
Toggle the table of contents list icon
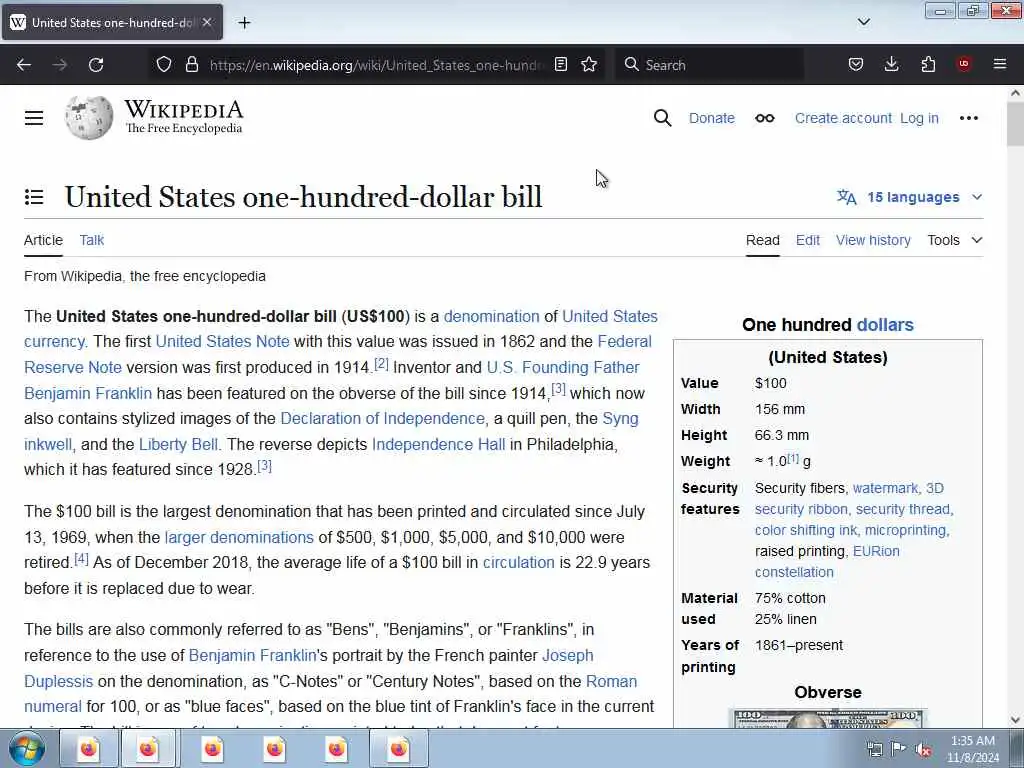34,197
